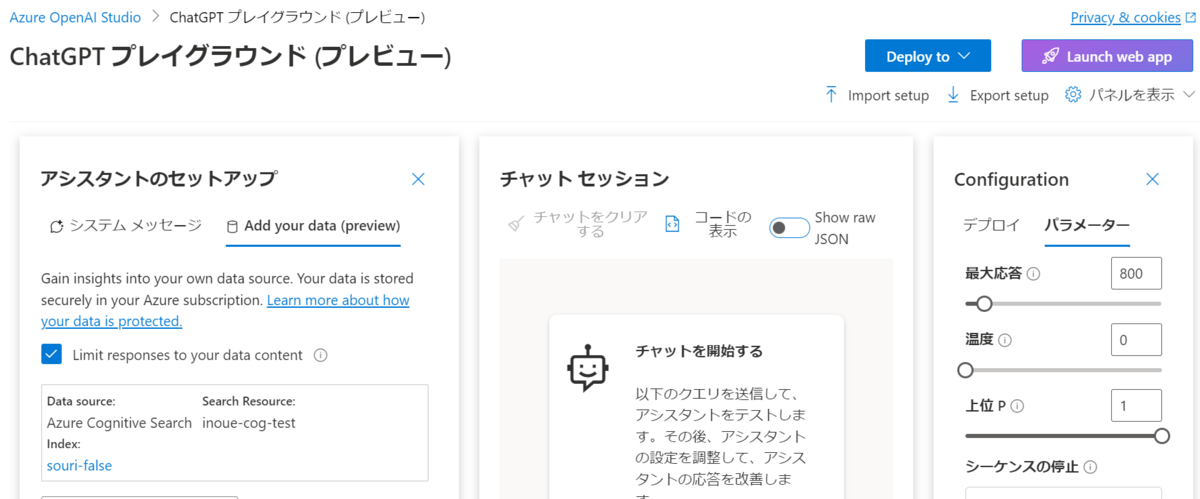Click コードの表示 button

coord(708,224)
